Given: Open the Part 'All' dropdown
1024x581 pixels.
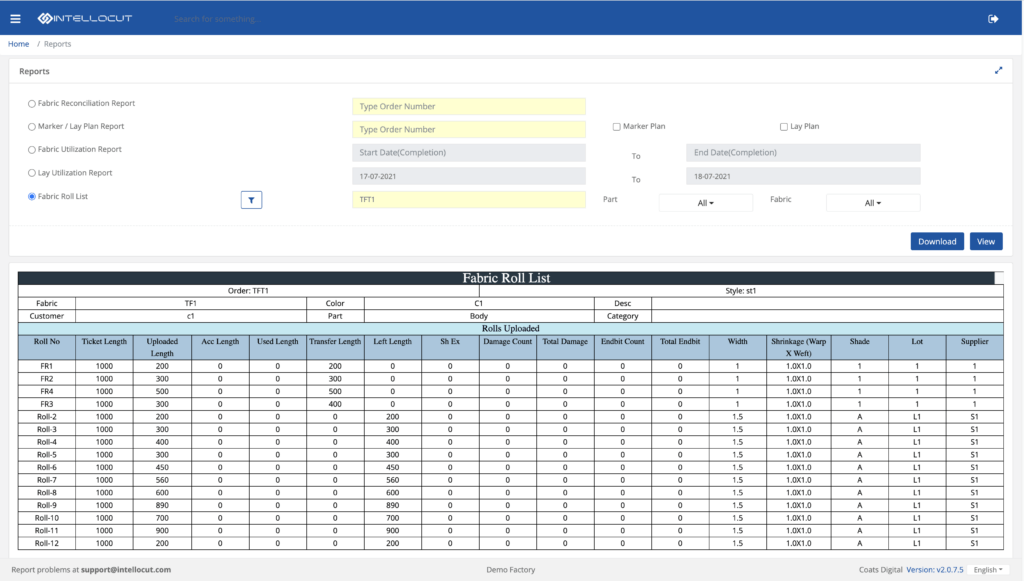Looking at the screenshot, I should 705,202.
